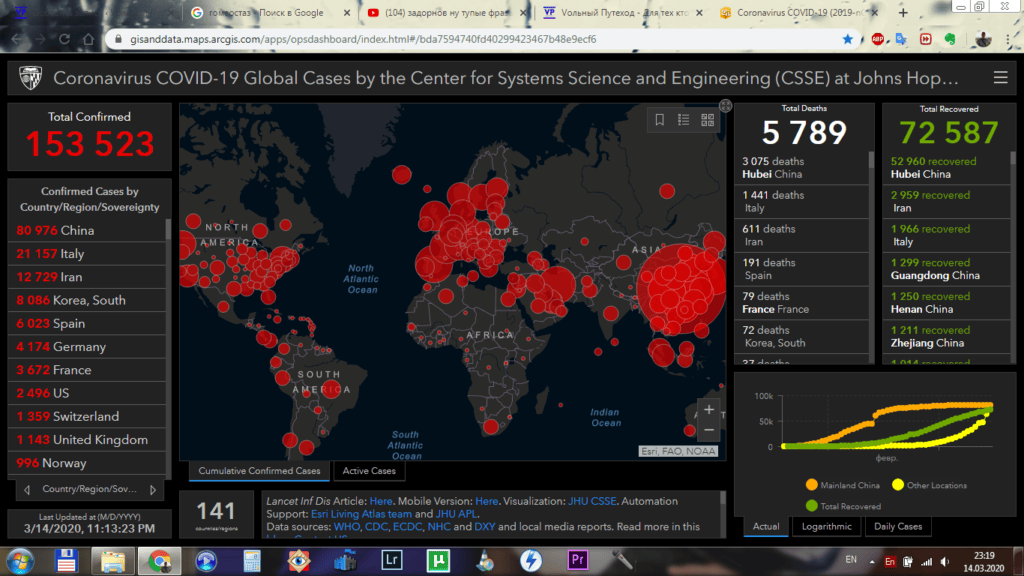Image resolution: width=1024 pixels, height=576 pixels.
Task: Open the dashboard hamburger menu
Action: 1000,78
